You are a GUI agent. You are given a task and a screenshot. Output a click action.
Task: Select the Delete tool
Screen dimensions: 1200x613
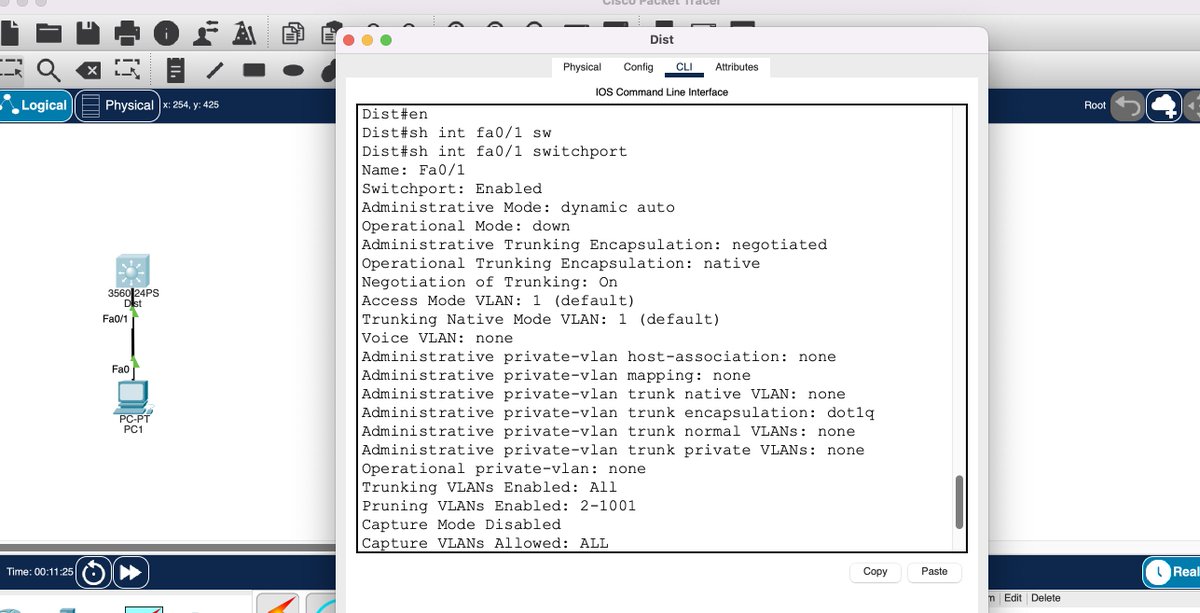click(88, 70)
